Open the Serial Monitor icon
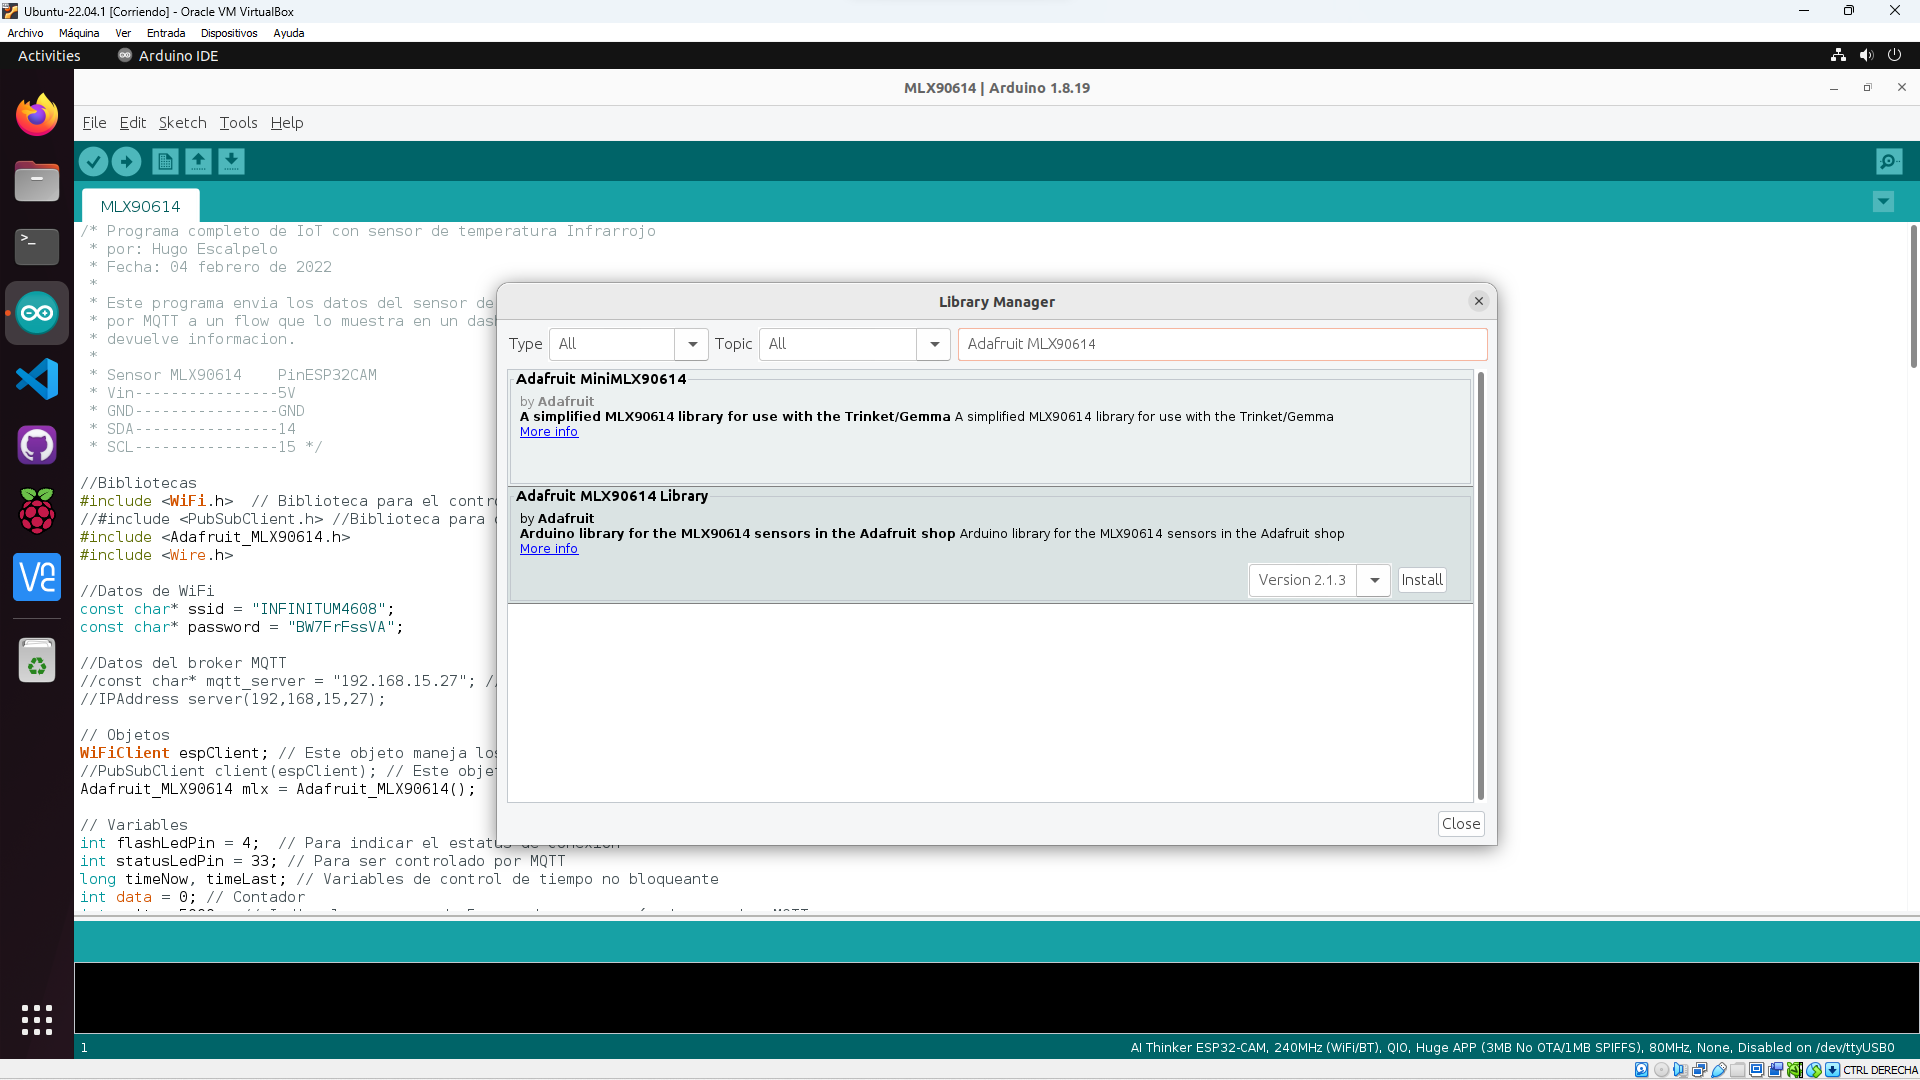 (x=1889, y=161)
